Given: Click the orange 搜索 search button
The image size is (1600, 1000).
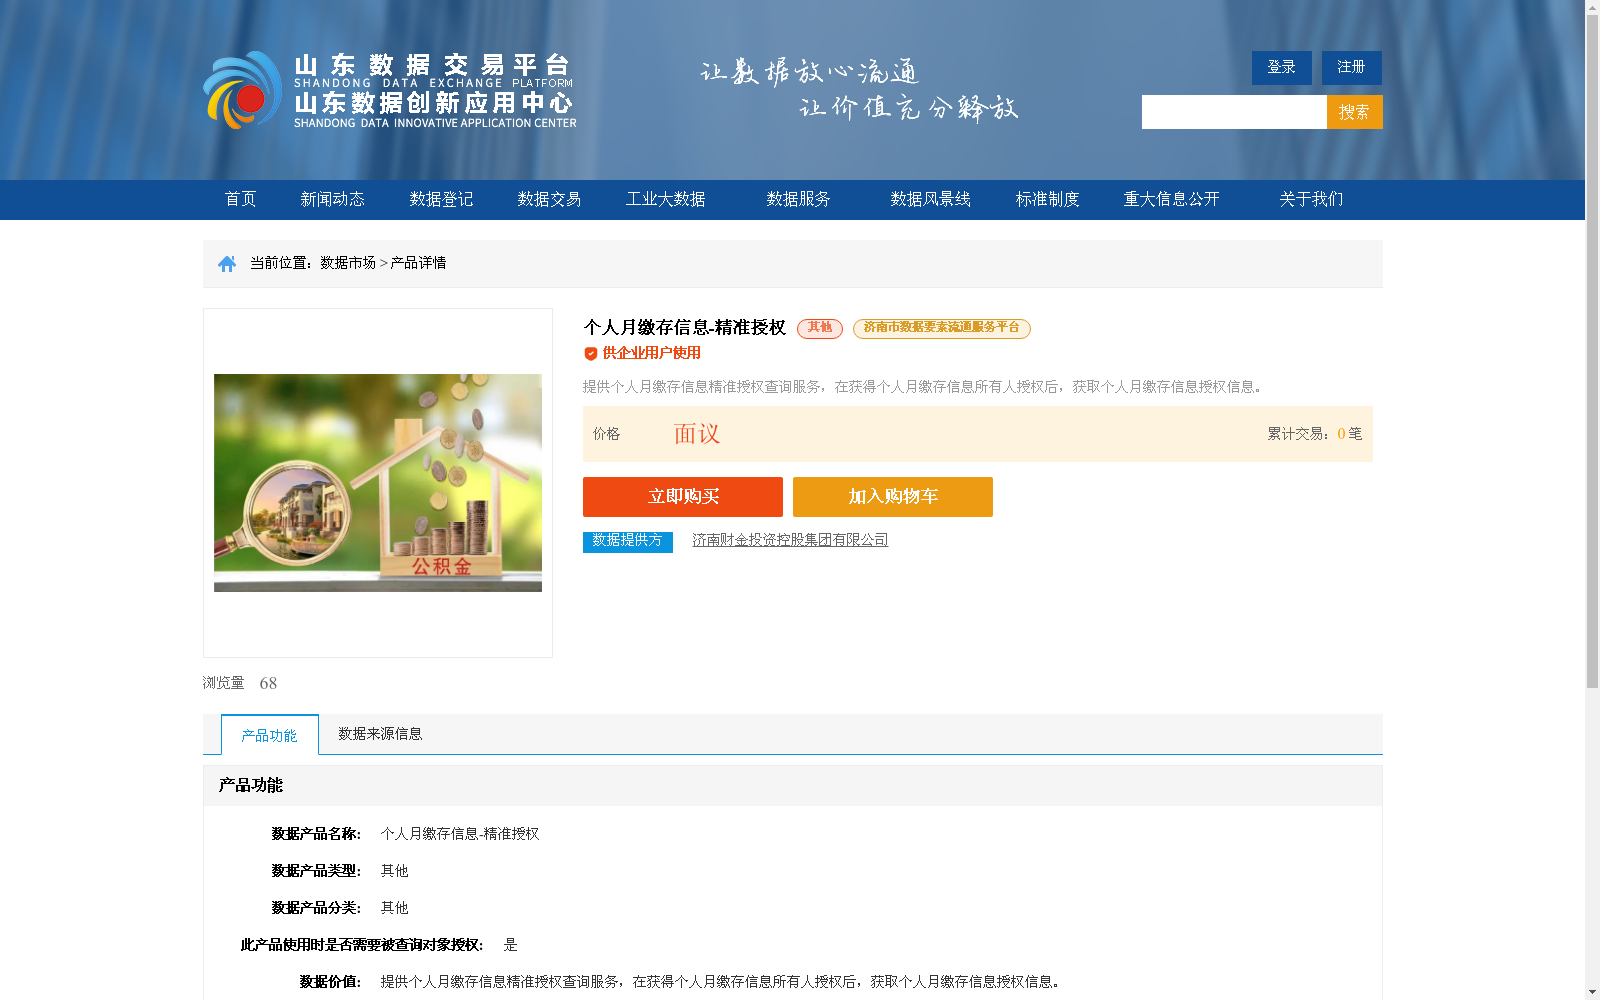Looking at the screenshot, I should [1354, 112].
